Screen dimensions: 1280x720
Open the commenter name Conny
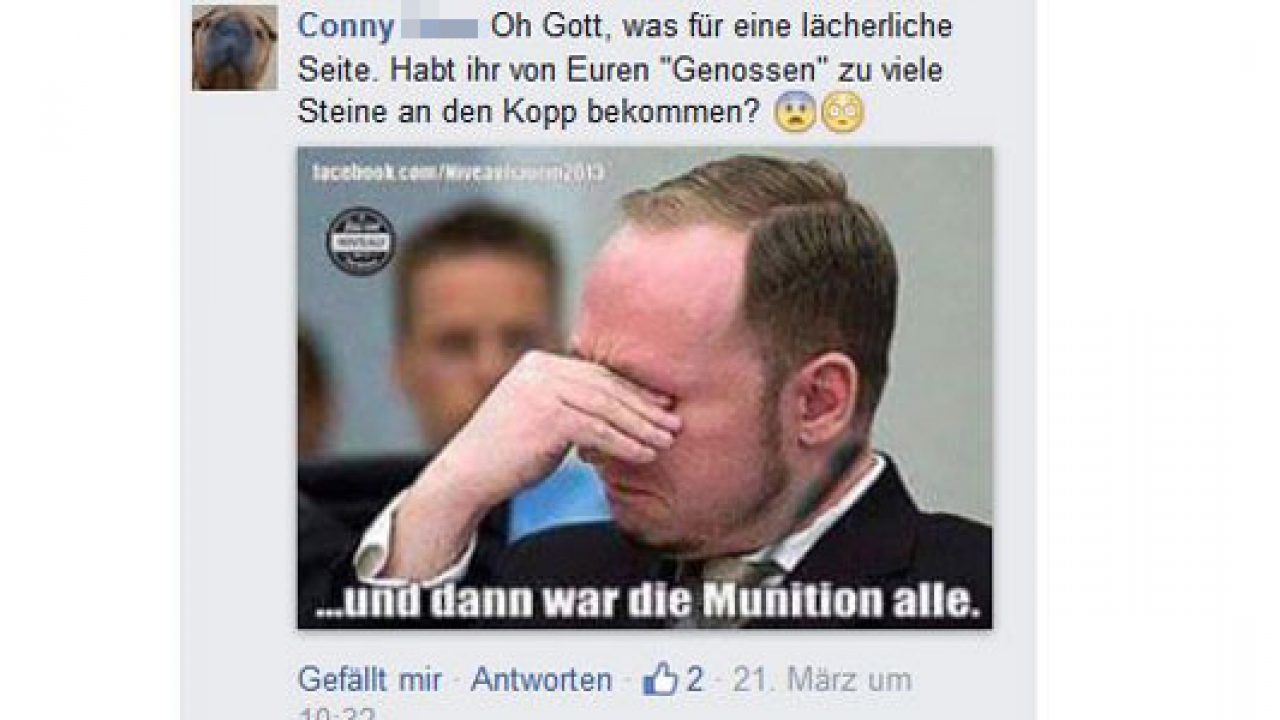click(x=346, y=26)
